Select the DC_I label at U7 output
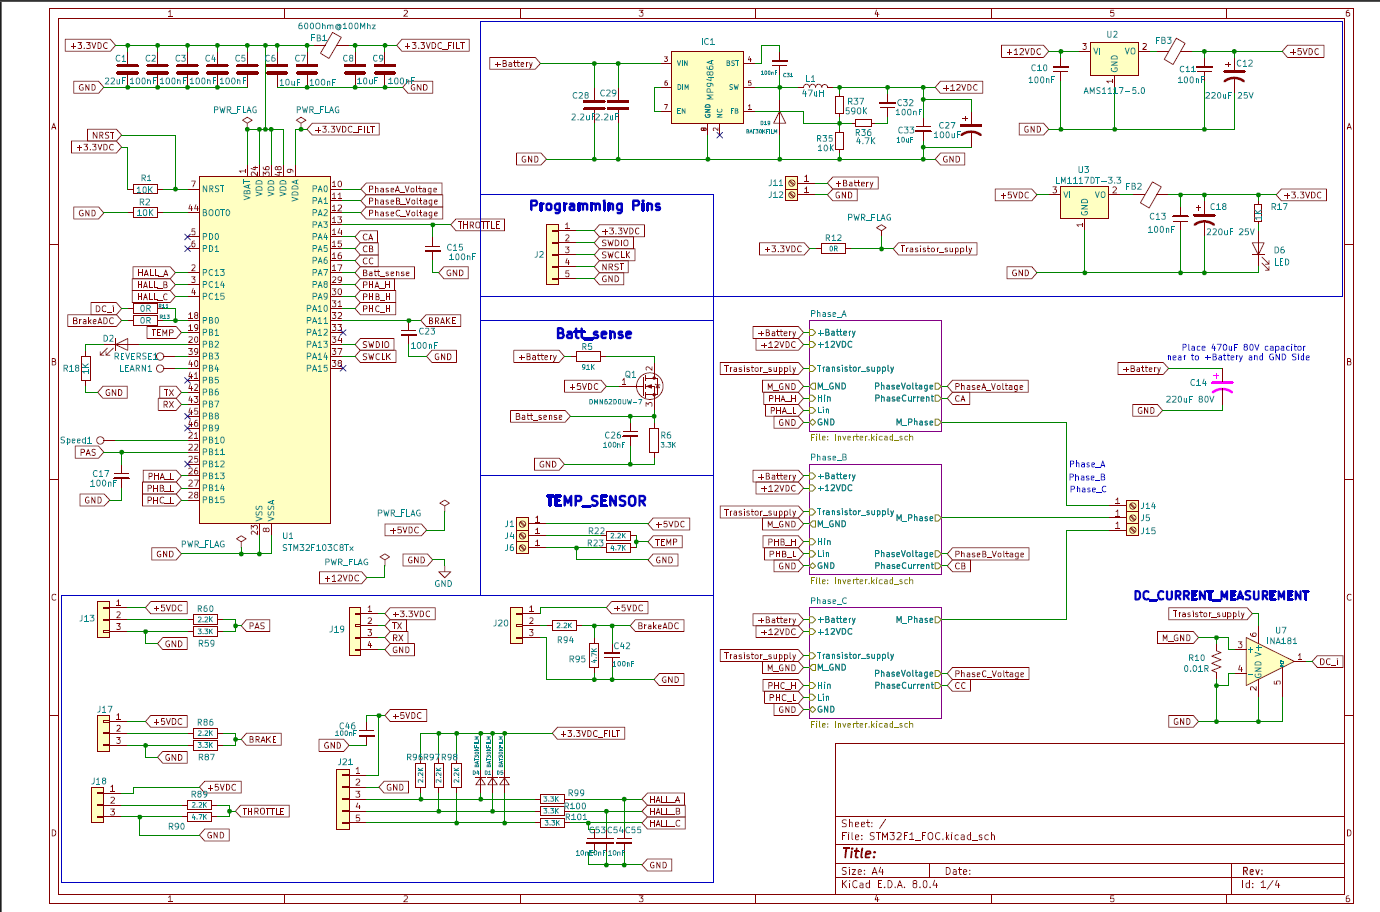 point(1328,662)
